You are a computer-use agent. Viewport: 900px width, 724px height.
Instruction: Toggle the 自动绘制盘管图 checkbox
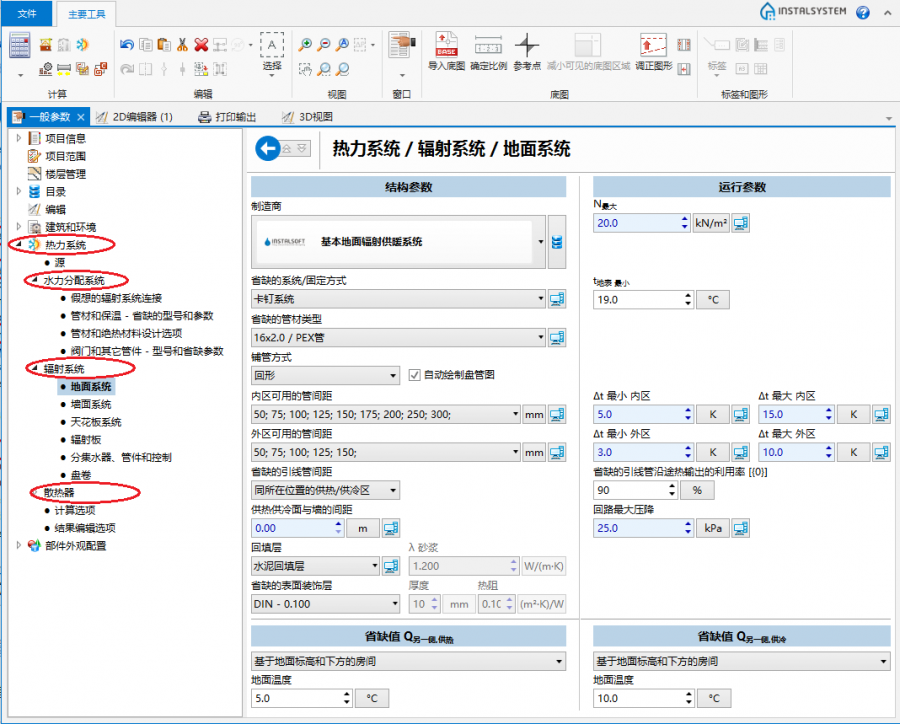click(x=416, y=375)
